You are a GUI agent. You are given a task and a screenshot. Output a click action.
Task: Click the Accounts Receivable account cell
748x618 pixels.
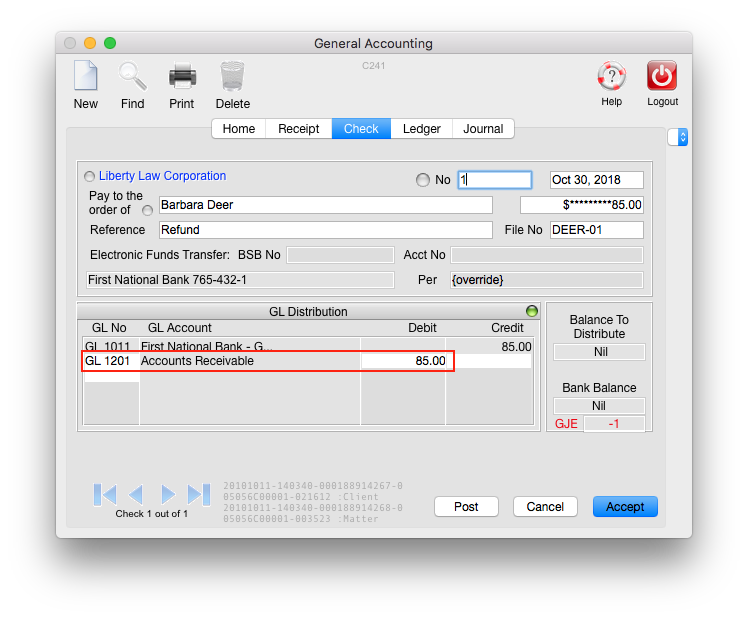click(x=250, y=361)
